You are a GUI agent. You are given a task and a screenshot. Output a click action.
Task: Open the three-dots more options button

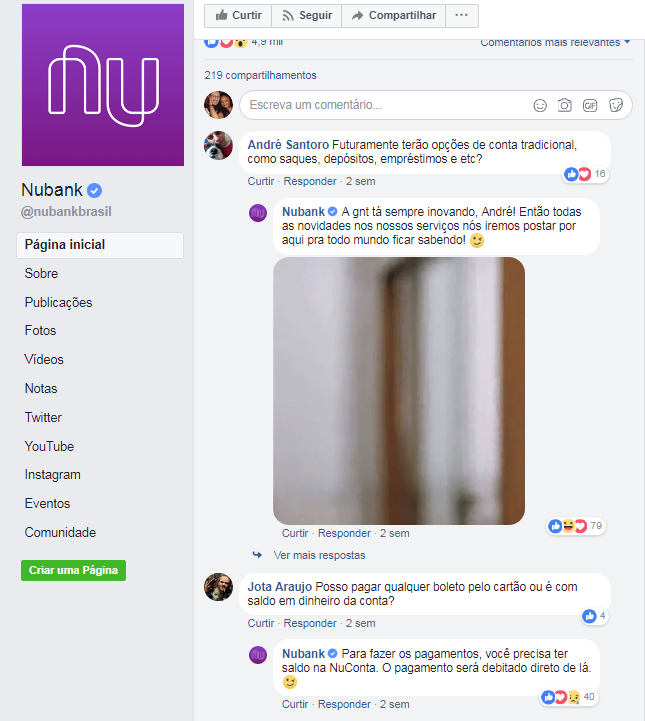[462, 16]
